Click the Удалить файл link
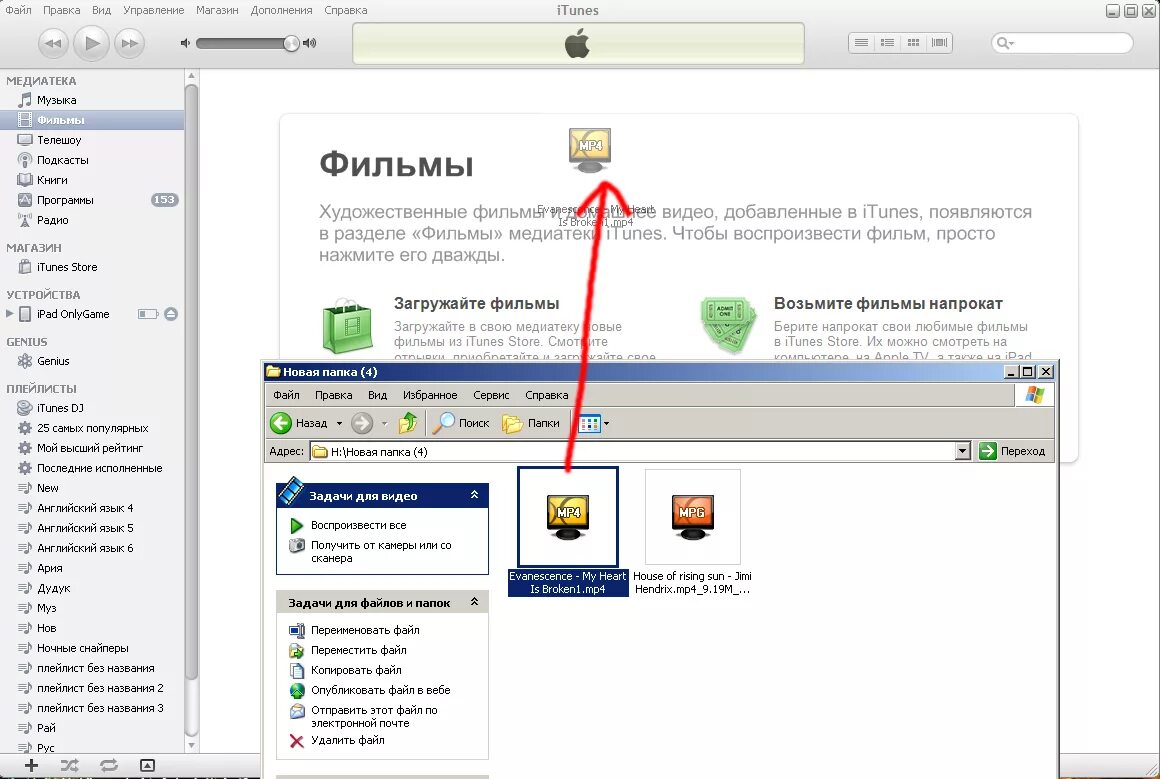This screenshot has width=1160, height=779. (347, 740)
